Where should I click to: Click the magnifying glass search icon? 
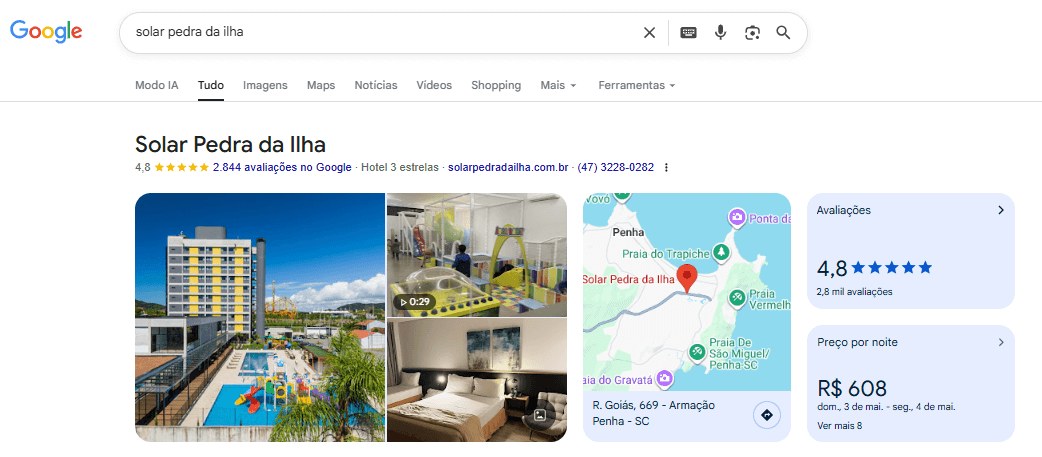pyautogui.click(x=783, y=33)
